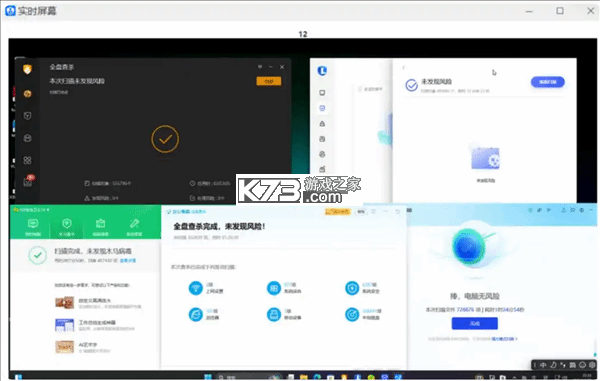The height and width of the screenshot is (381, 600).
Task: Click the sidebar icon with the red badge
Action: tap(28, 181)
